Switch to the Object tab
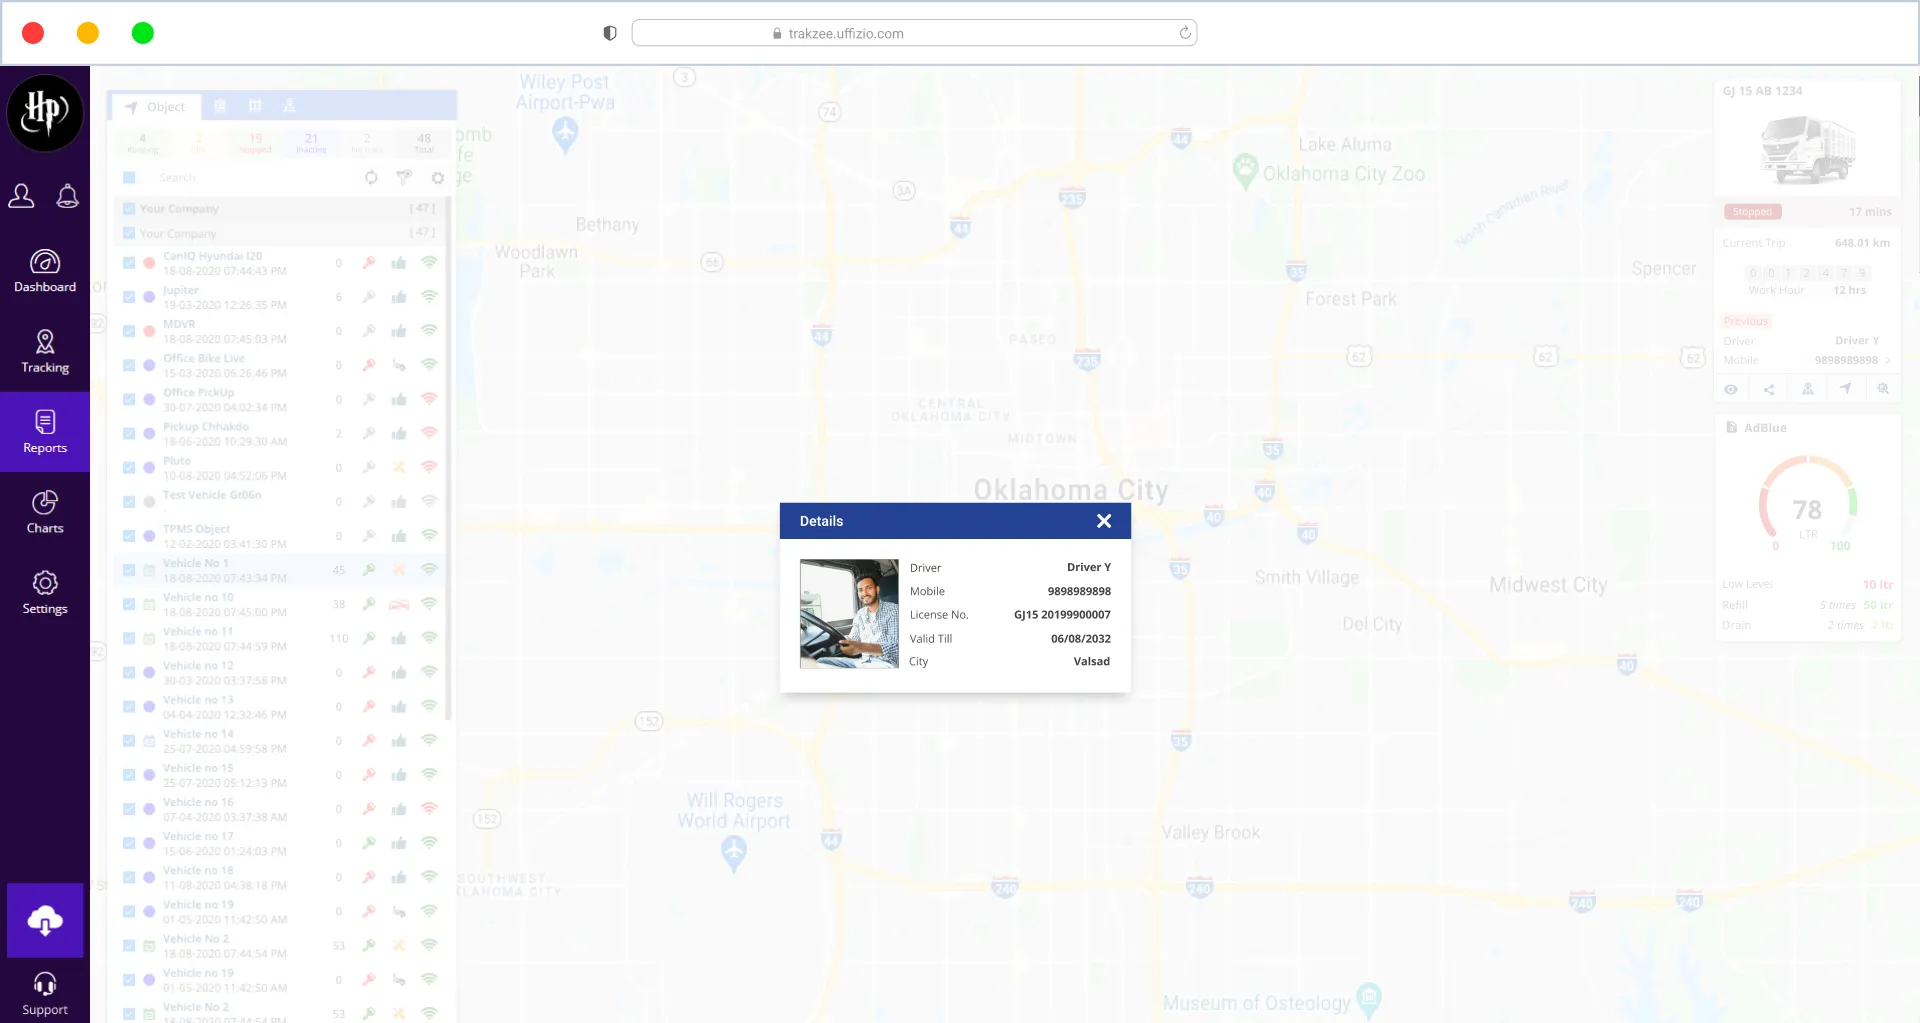1920x1023 pixels. click(x=156, y=107)
